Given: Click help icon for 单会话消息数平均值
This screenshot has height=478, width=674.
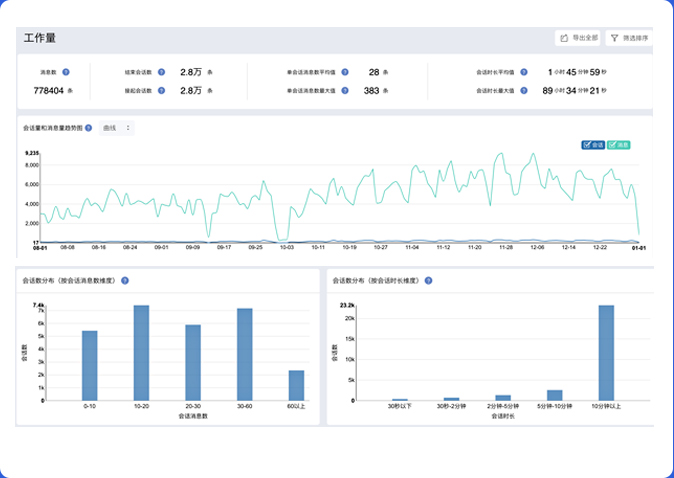Looking at the screenshot, I should click(344, 72).
